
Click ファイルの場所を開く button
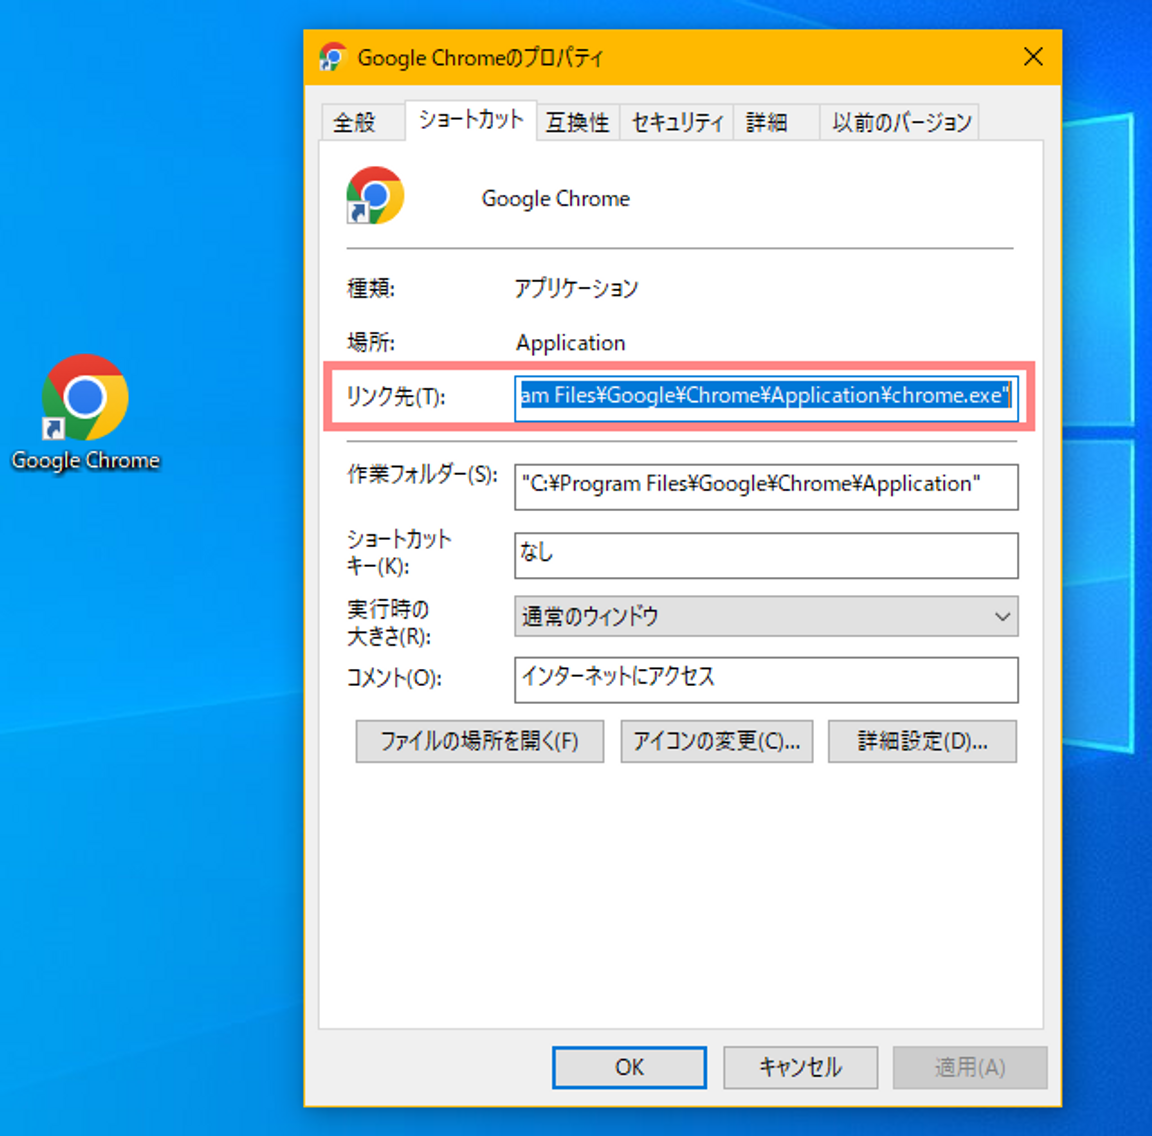[x=480, y=741]
